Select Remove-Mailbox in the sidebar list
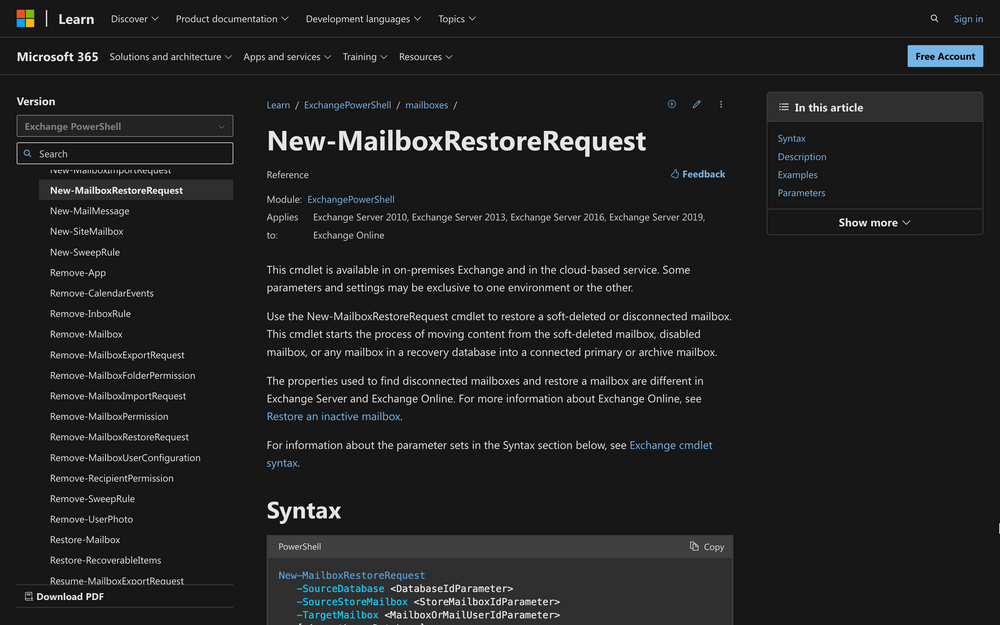 [x=86, y=334]
